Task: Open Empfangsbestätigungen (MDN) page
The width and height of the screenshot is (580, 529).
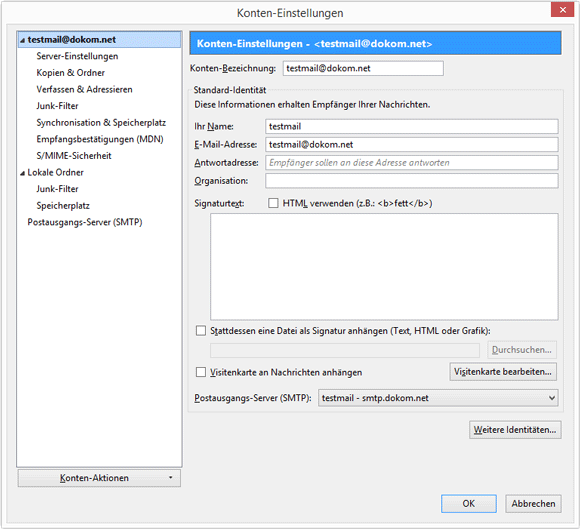Action: (x=100, y=139)
